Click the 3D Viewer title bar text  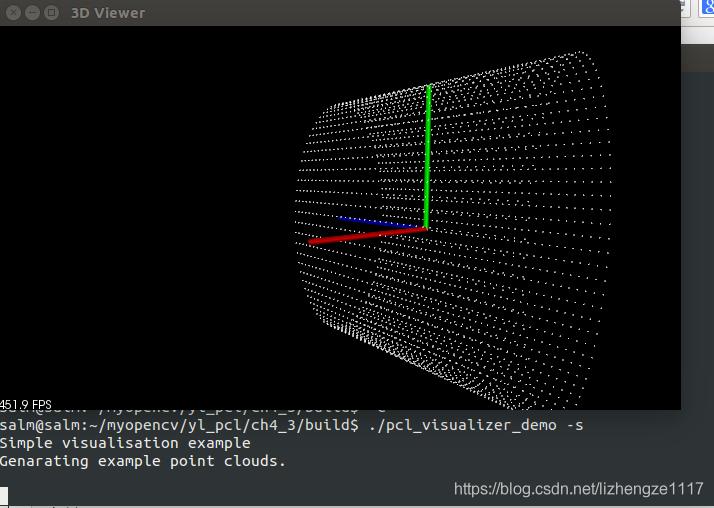tap(108, 13)
